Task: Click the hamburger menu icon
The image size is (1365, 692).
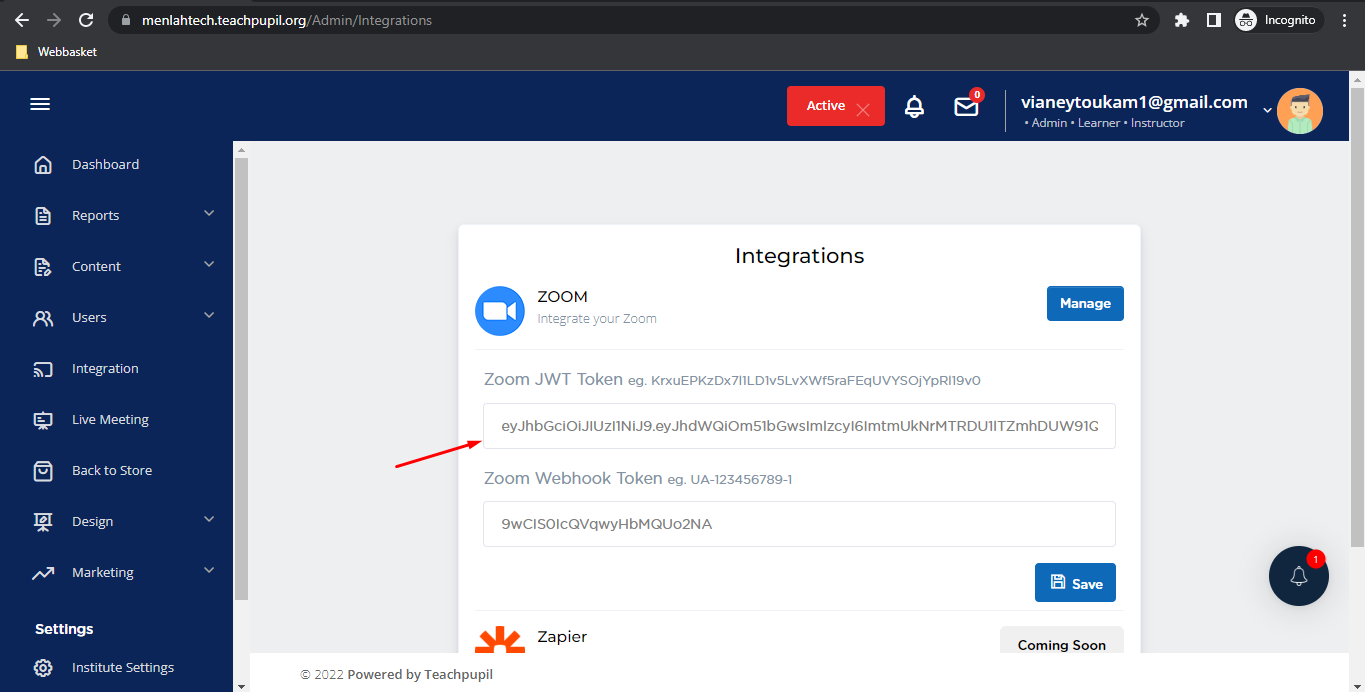Action: pyautogui.click(x=40, y=104)
